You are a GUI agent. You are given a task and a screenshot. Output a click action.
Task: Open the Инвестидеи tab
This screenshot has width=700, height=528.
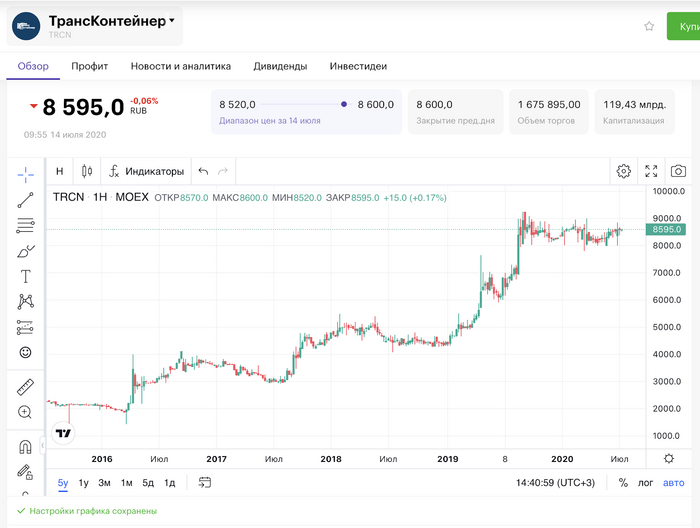(358, 66)
